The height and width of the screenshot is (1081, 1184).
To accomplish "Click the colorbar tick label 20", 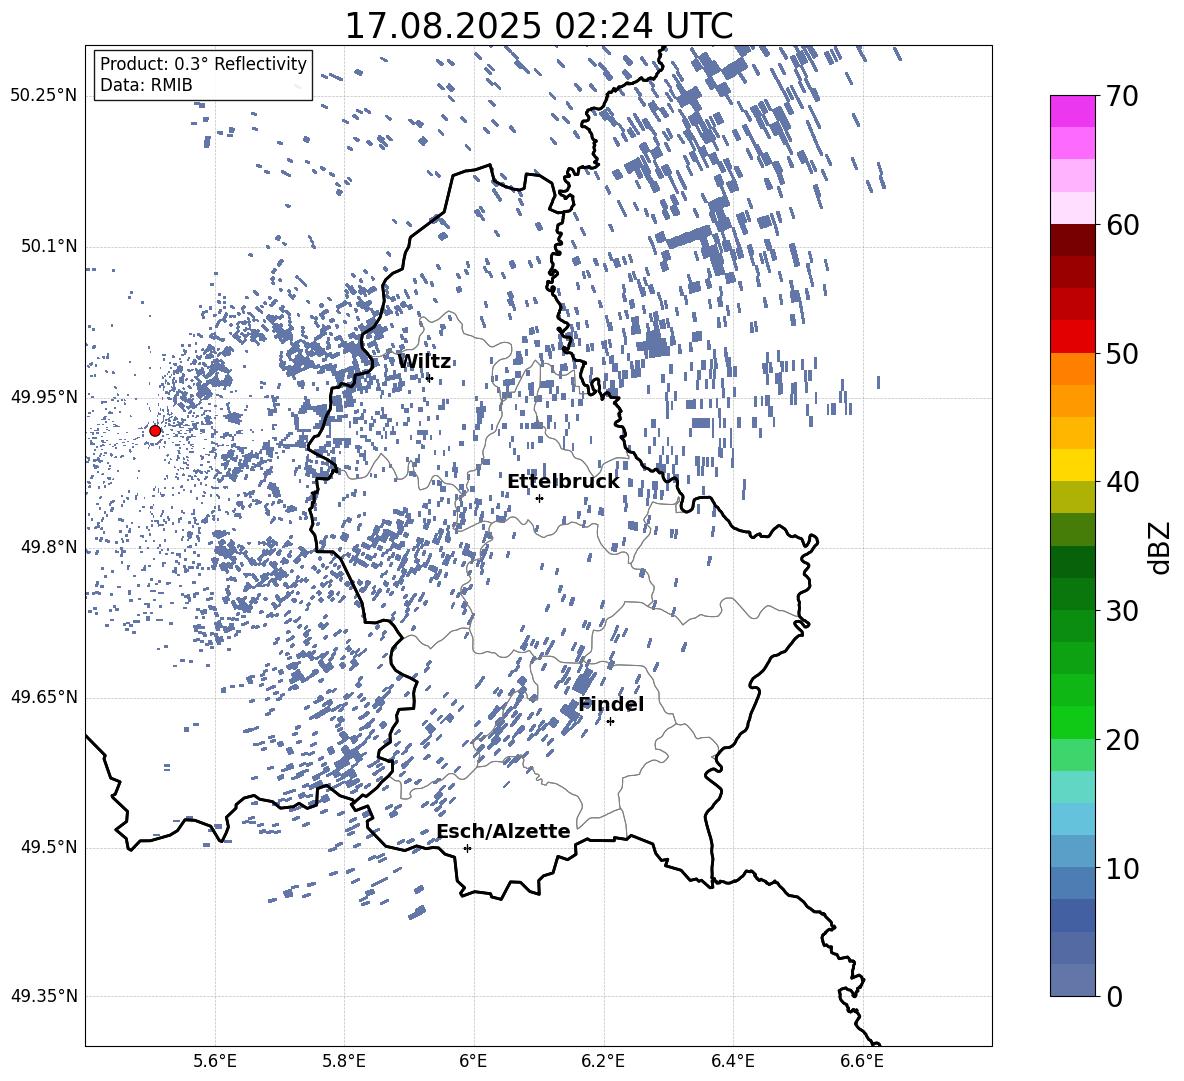I will pyautogui.click(x=1122, y=740).
